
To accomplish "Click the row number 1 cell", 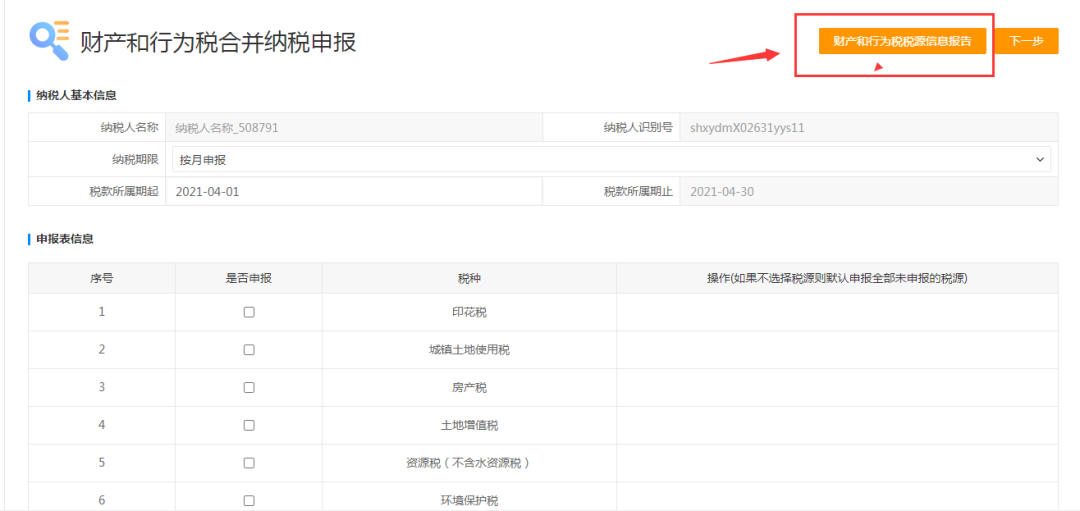I will click(102, 312).
